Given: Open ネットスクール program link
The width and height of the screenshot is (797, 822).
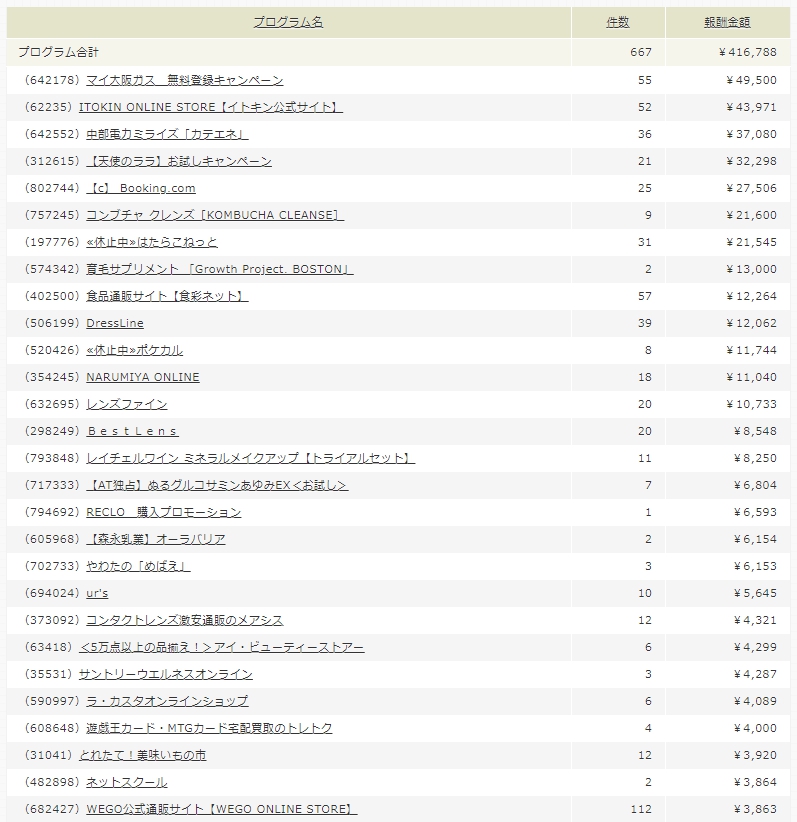Looking at the screenshot, I should pos(127,782).
